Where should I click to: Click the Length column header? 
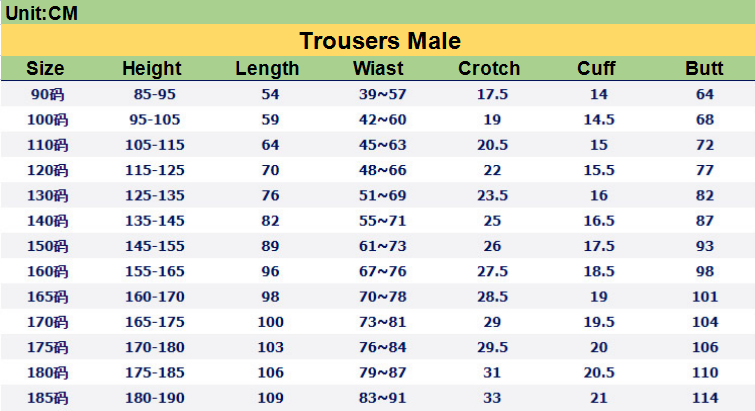pos(267,68)
